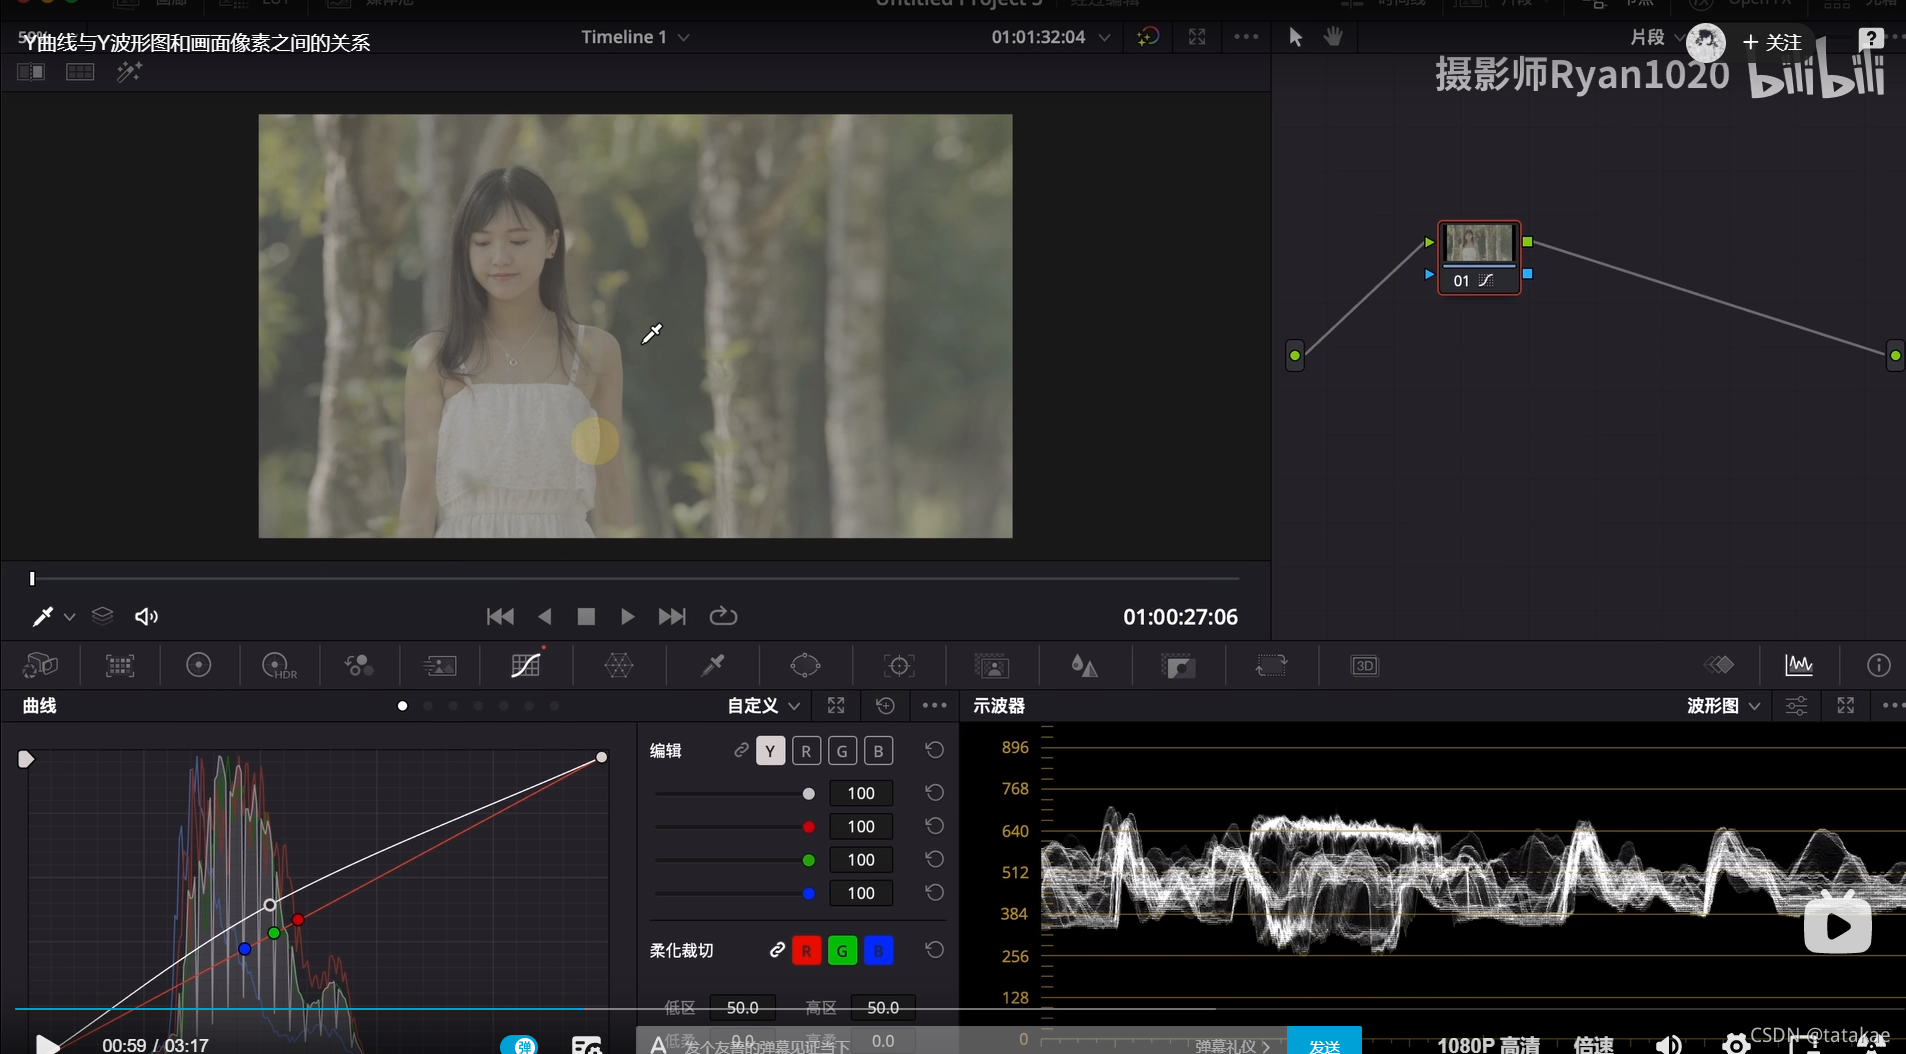This screenshot has width=1906, height=1054.
Task: Open the RGB Mixer palette
Action: point(359,665)
